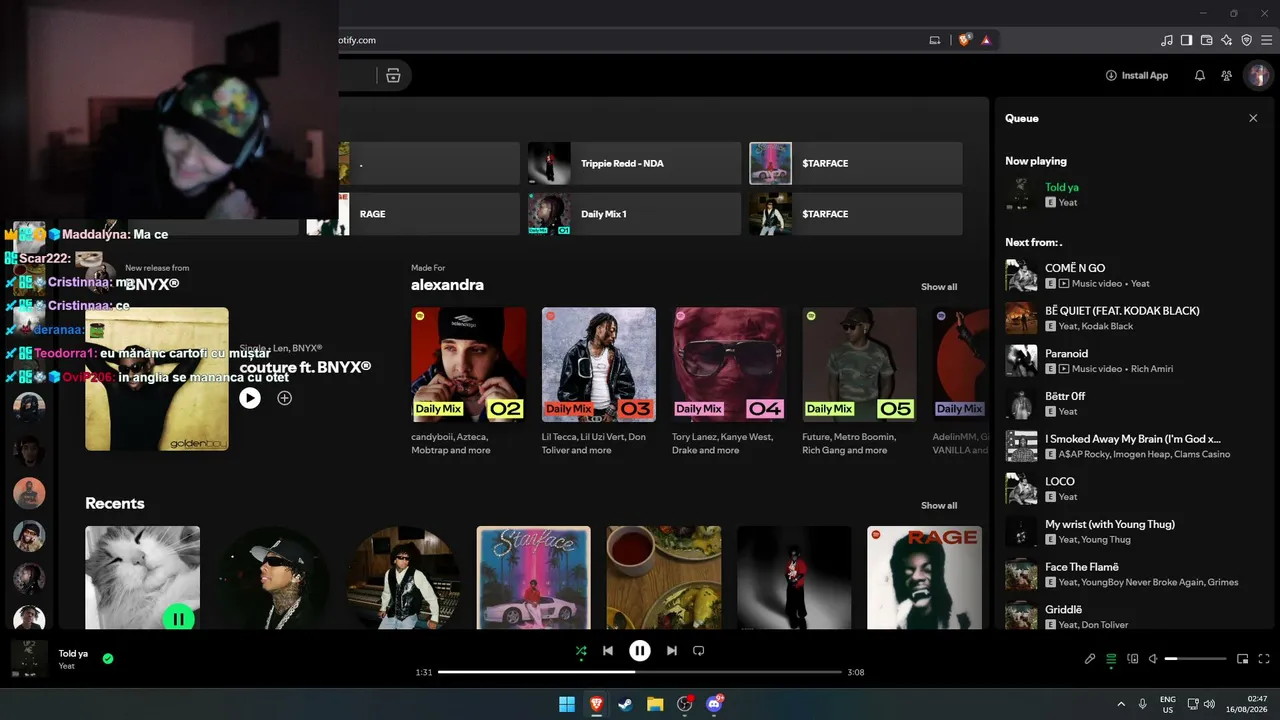Screen dimensions: 1280x720
Task: Show hidden system tray icons
Action: tap(1120, 704)
